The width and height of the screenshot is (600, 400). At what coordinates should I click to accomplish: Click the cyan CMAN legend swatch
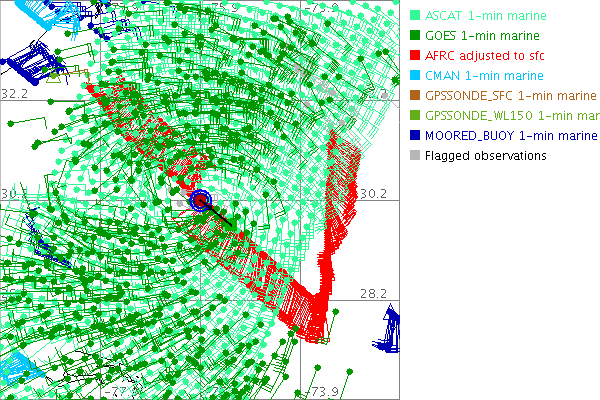pyautogui.click(x=415, y=76)
